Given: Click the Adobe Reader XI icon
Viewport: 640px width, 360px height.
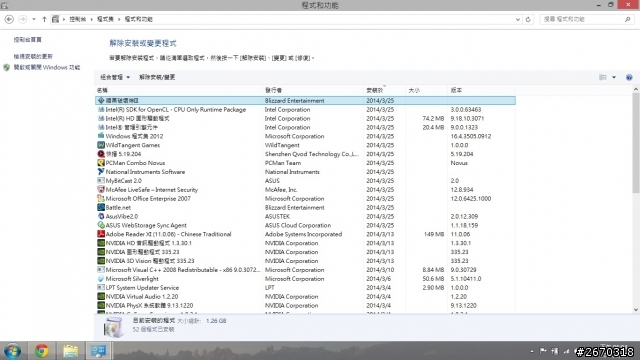Looking at the screenshot, I should point(101,234).
